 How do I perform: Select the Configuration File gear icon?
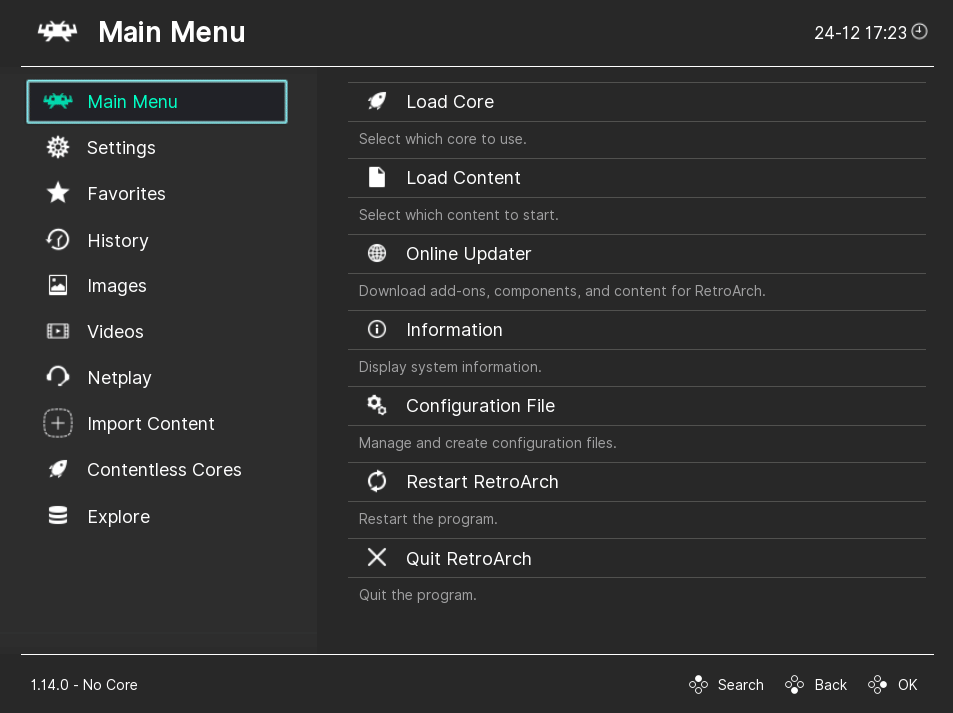point(377,405)
